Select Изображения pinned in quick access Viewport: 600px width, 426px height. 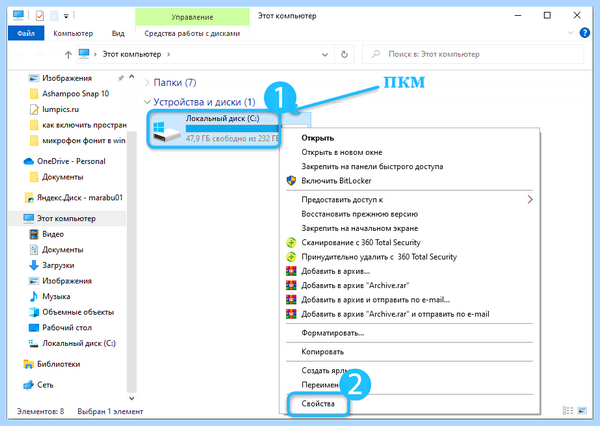pos(67,78)
